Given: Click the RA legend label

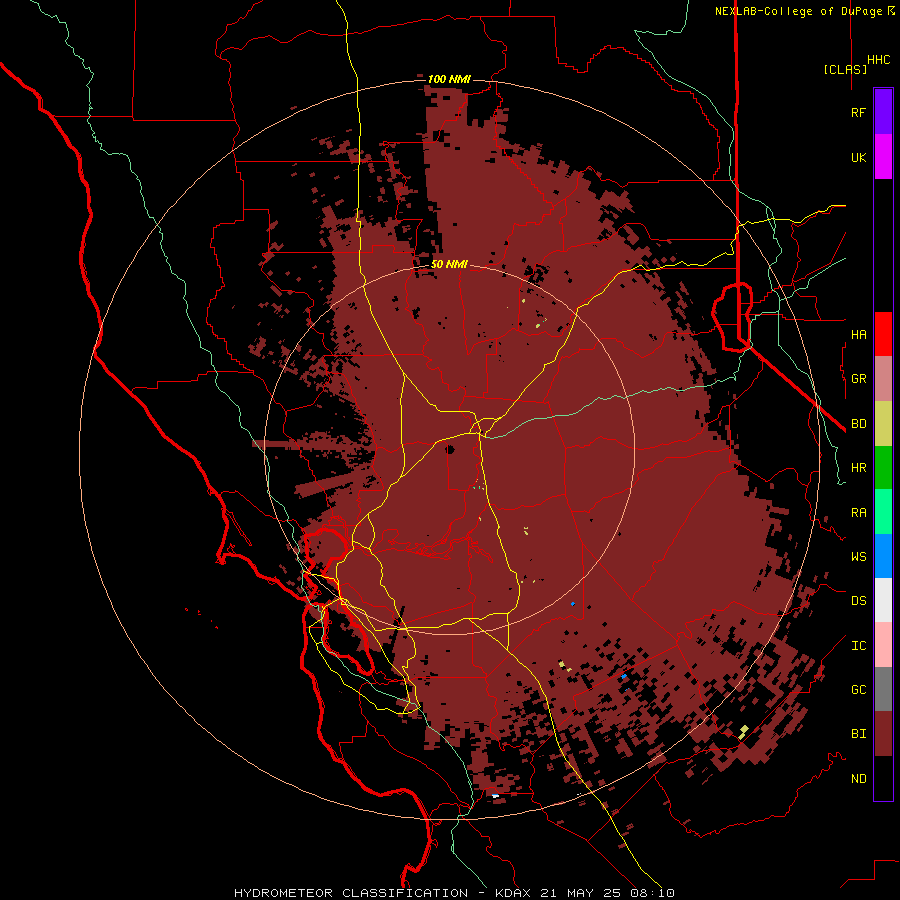Looking at the screenshot, I should coord(858,513).
